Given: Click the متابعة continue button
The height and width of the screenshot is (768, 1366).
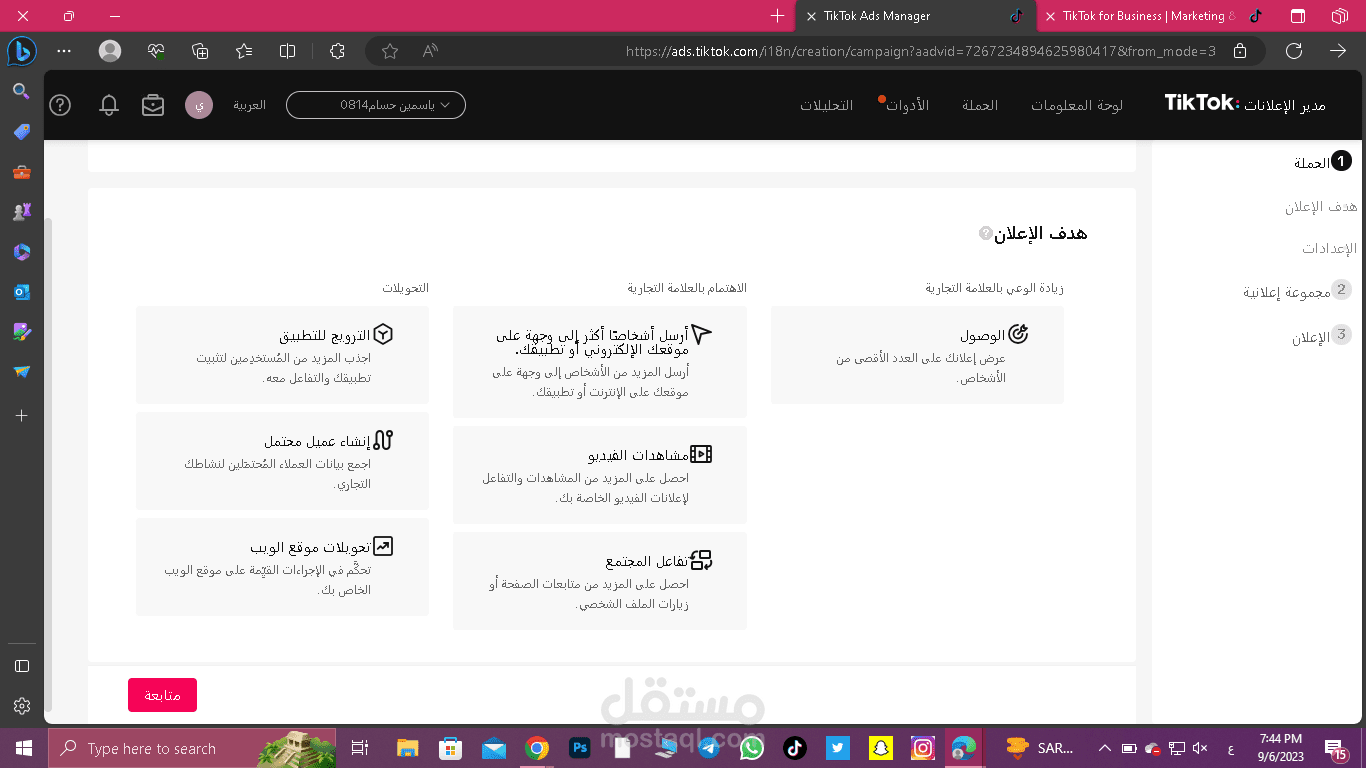Looking at the screenshot, I should [162, 694].
